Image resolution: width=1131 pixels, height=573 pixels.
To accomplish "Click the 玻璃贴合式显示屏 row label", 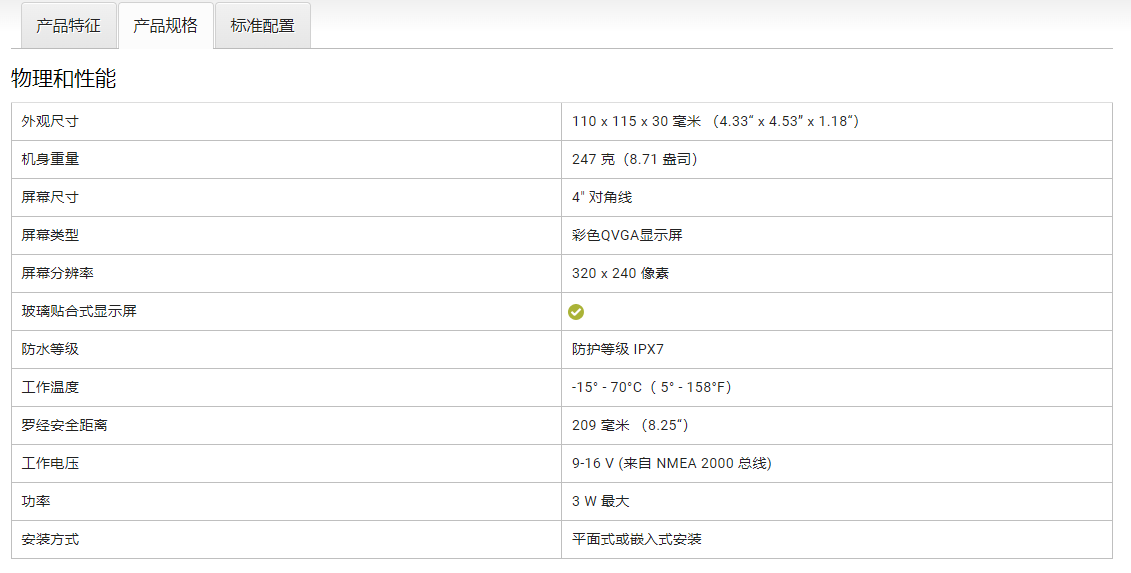I will point(78,311).
